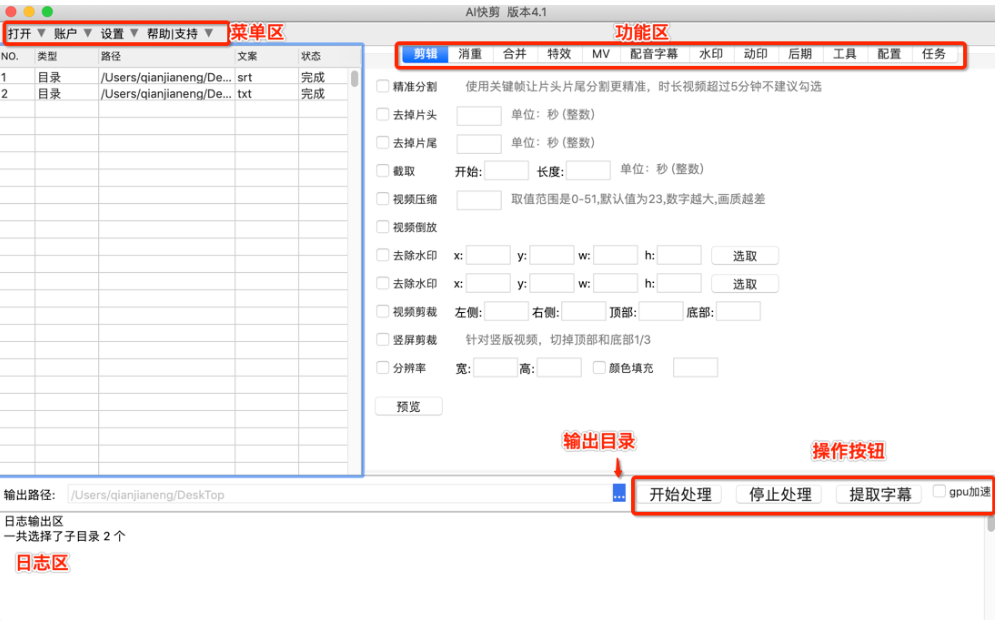Click the 视频压缩 value input field
The width and height of the screenshot is (1003, 625).
click(x=479, y=200)
